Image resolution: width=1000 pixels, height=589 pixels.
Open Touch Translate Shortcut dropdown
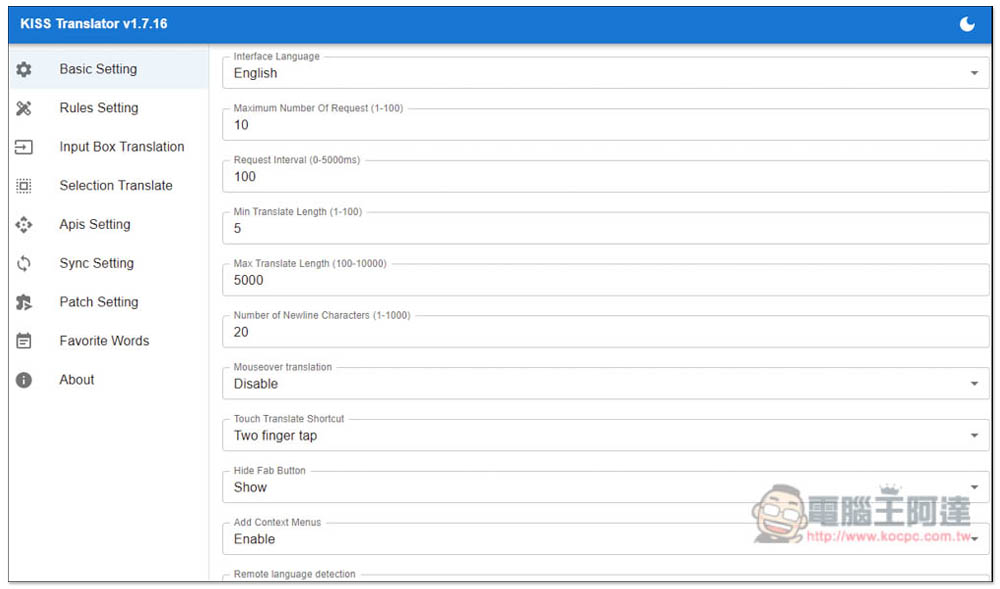(605, 435)
